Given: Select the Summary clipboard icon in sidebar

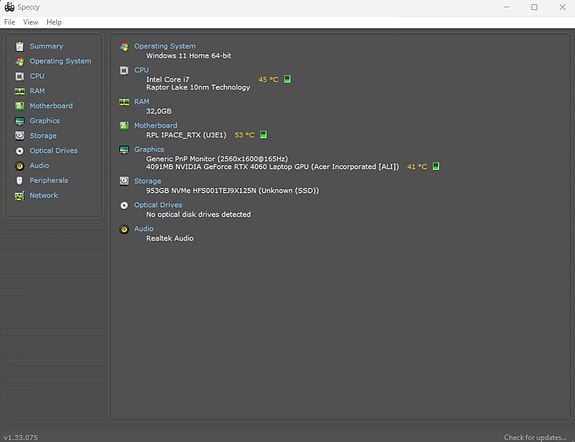Looking at the screenshot, I should (x=19, y=46).
